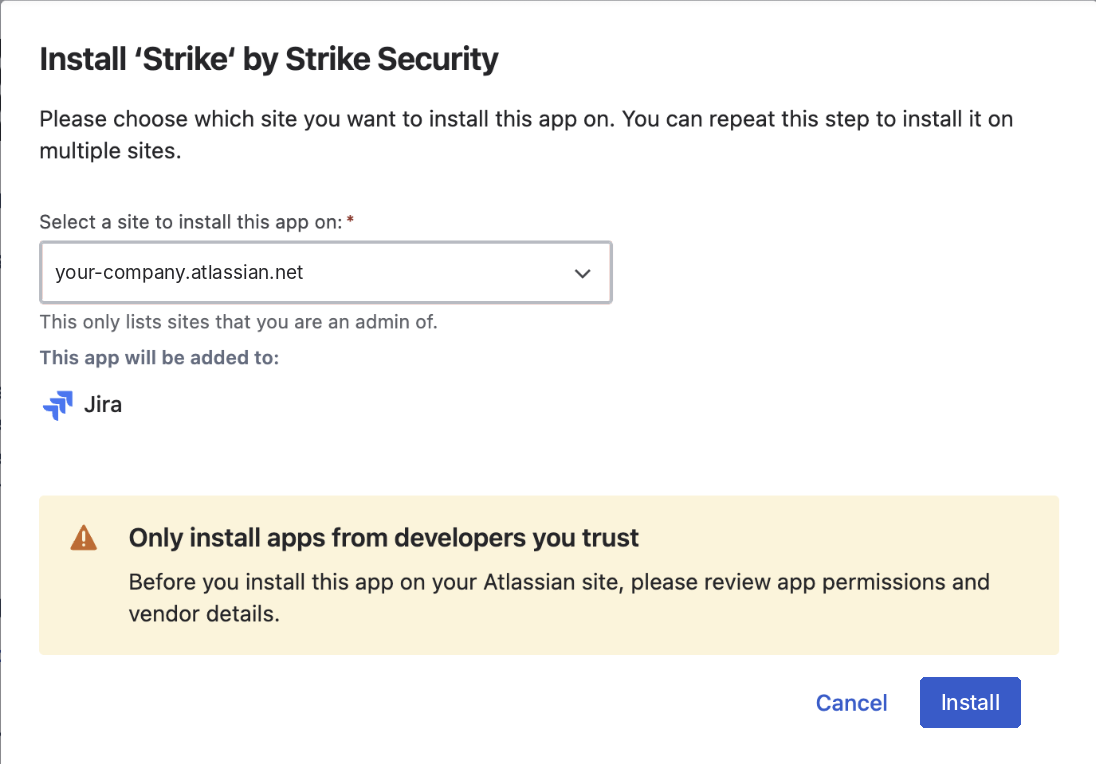This screenshot has height=764, width=1096.
Task: Select the 'Jira' product label
Action: [103, 405]
